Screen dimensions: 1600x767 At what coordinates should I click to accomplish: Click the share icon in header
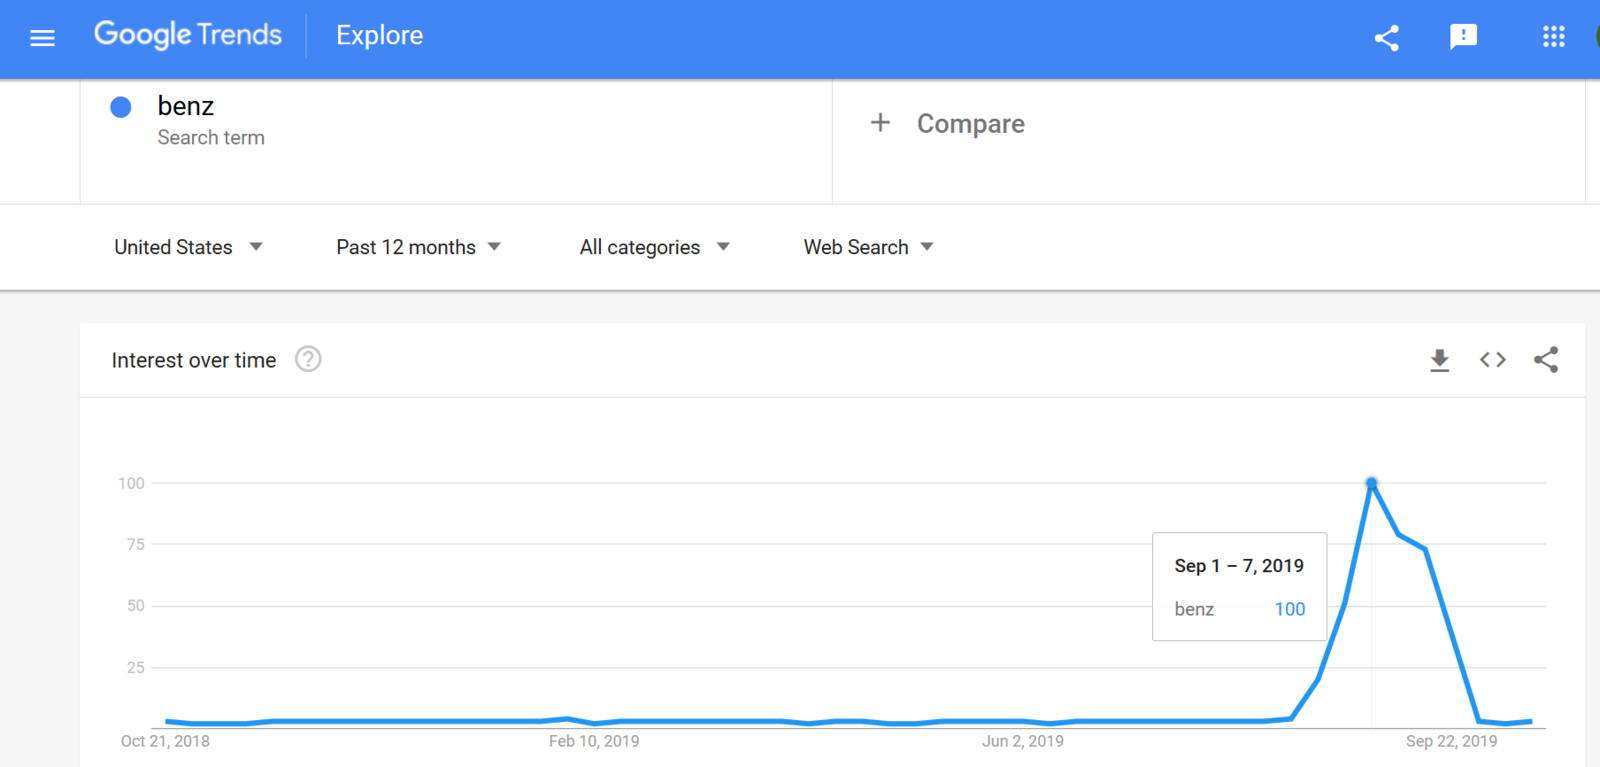point(1386,38)
